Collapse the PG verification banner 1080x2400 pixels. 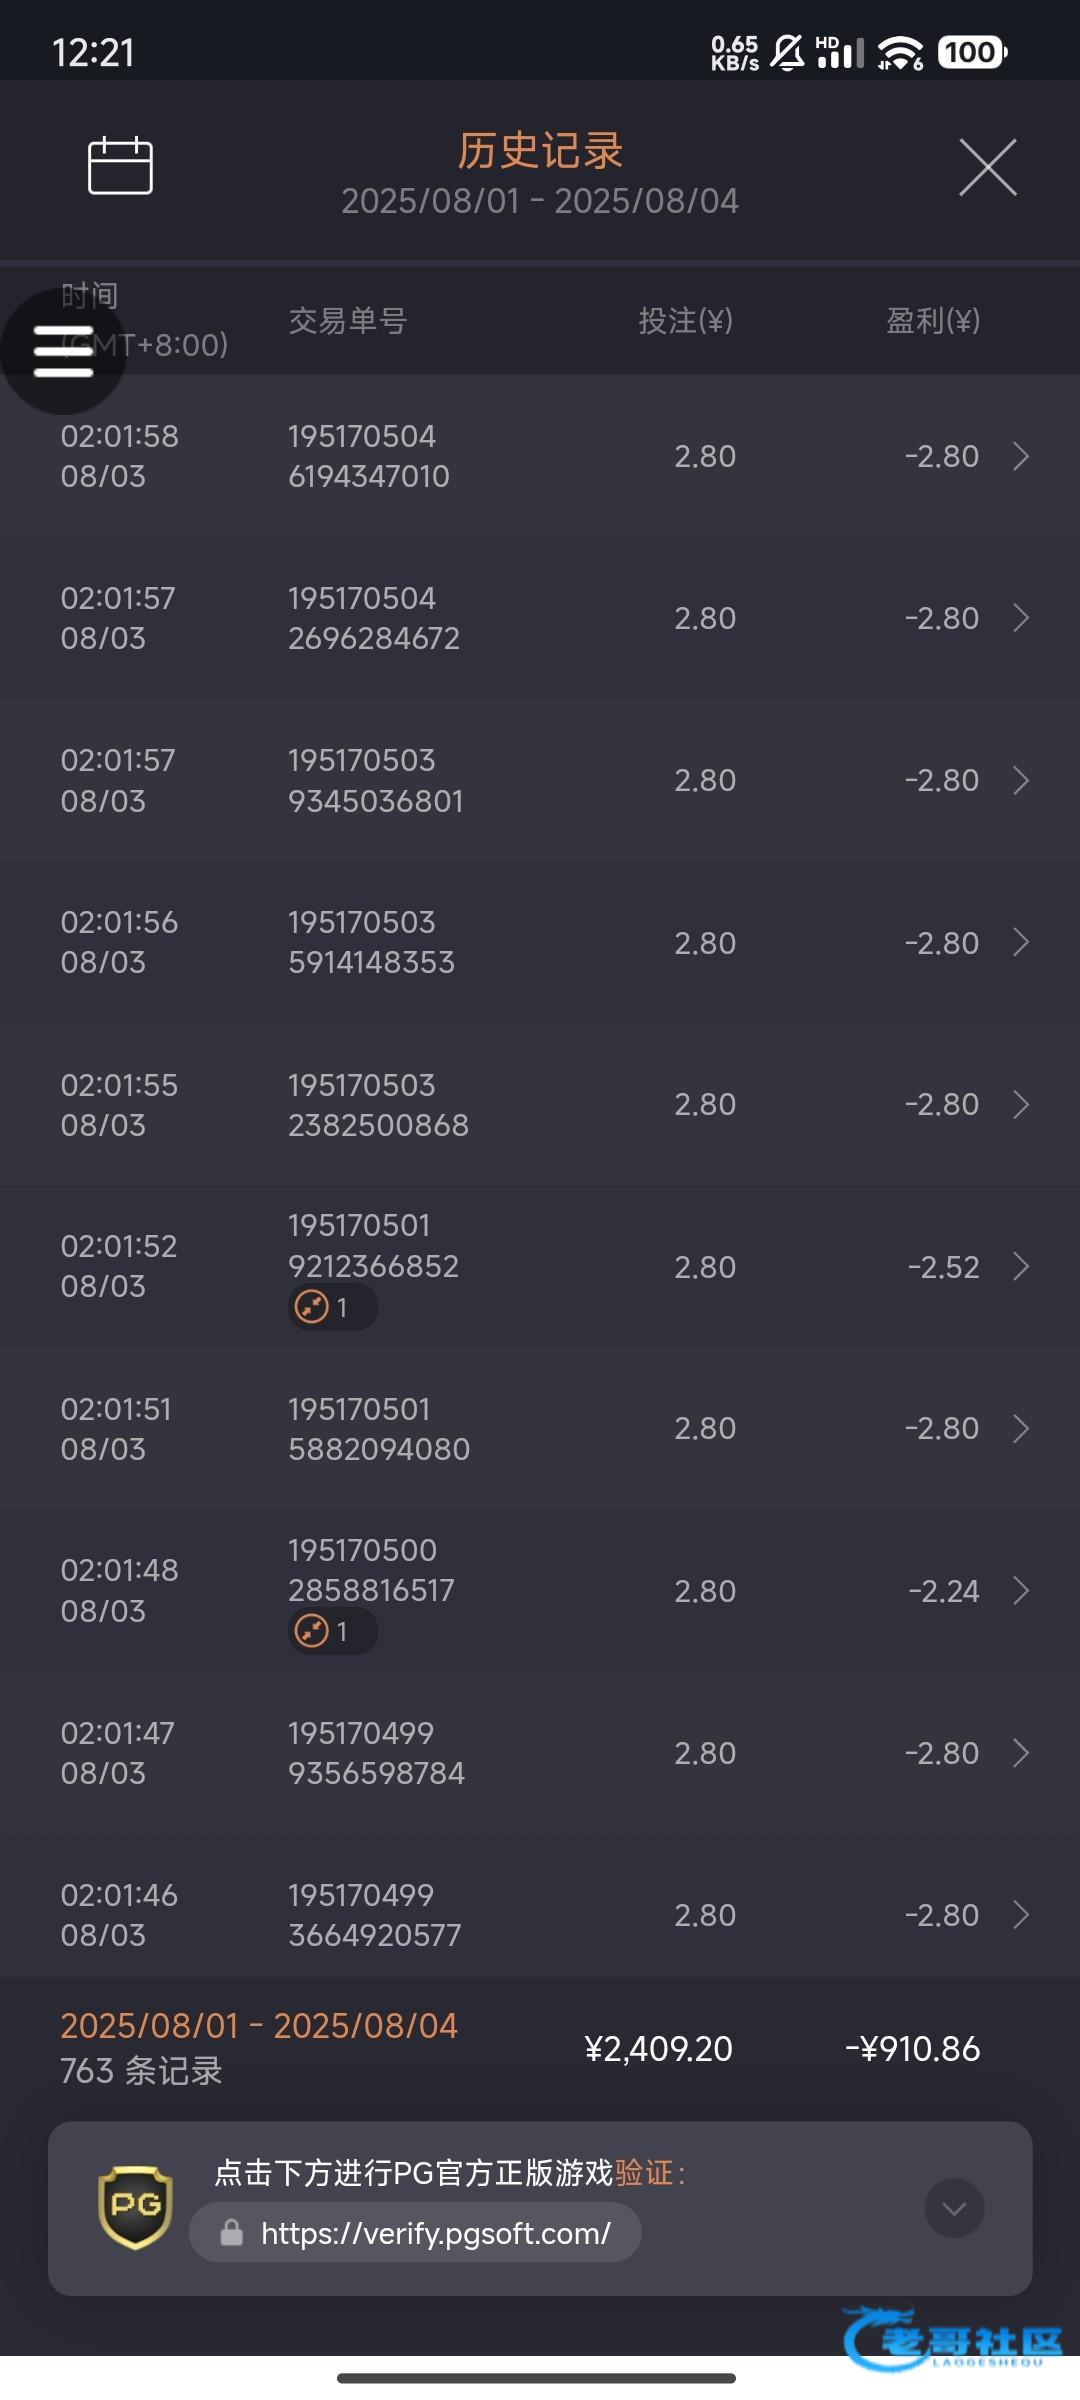954,2208
